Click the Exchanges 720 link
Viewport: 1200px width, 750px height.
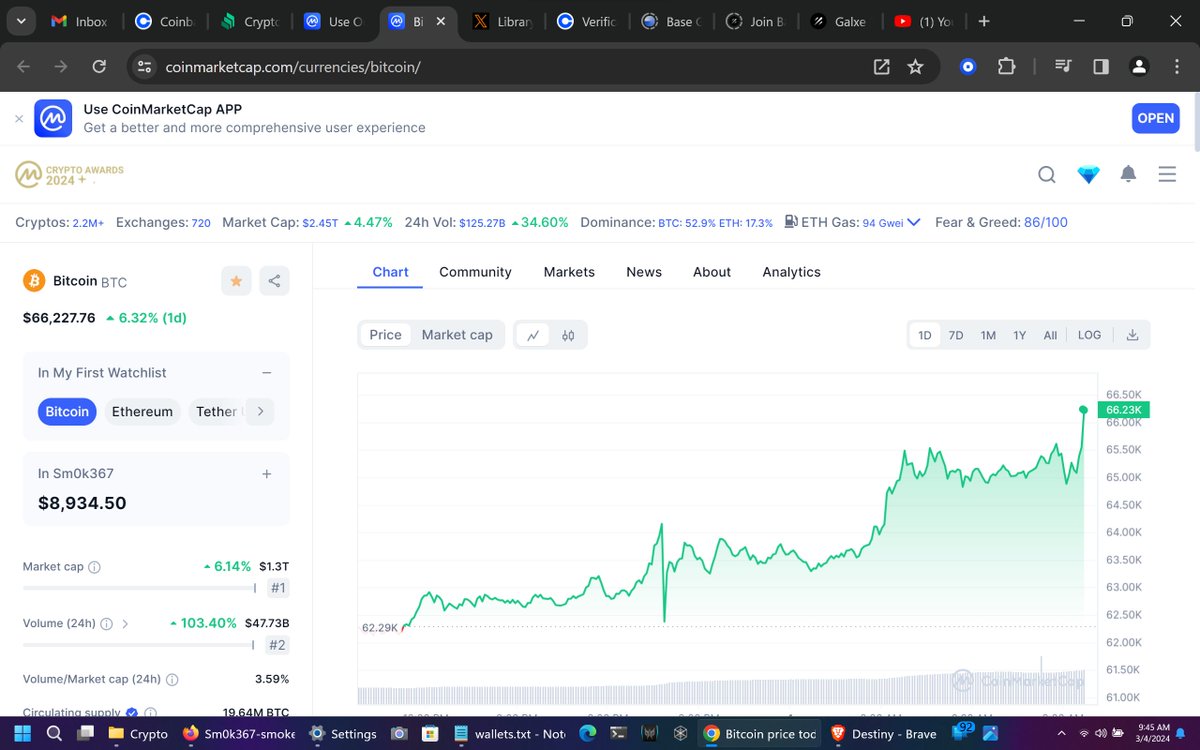pyautogui.click(x=201, y=223)
